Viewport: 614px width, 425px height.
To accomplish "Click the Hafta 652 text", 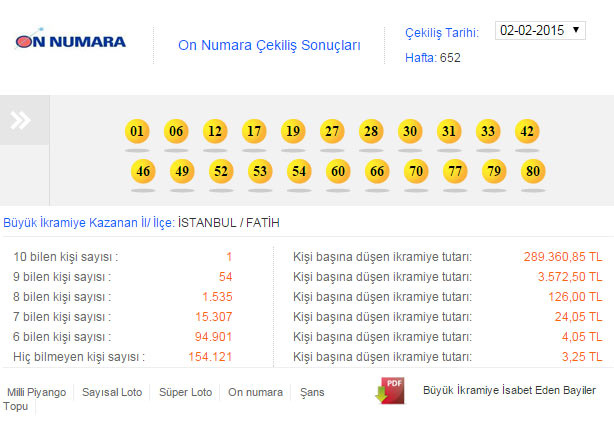I will click(433, 58).
